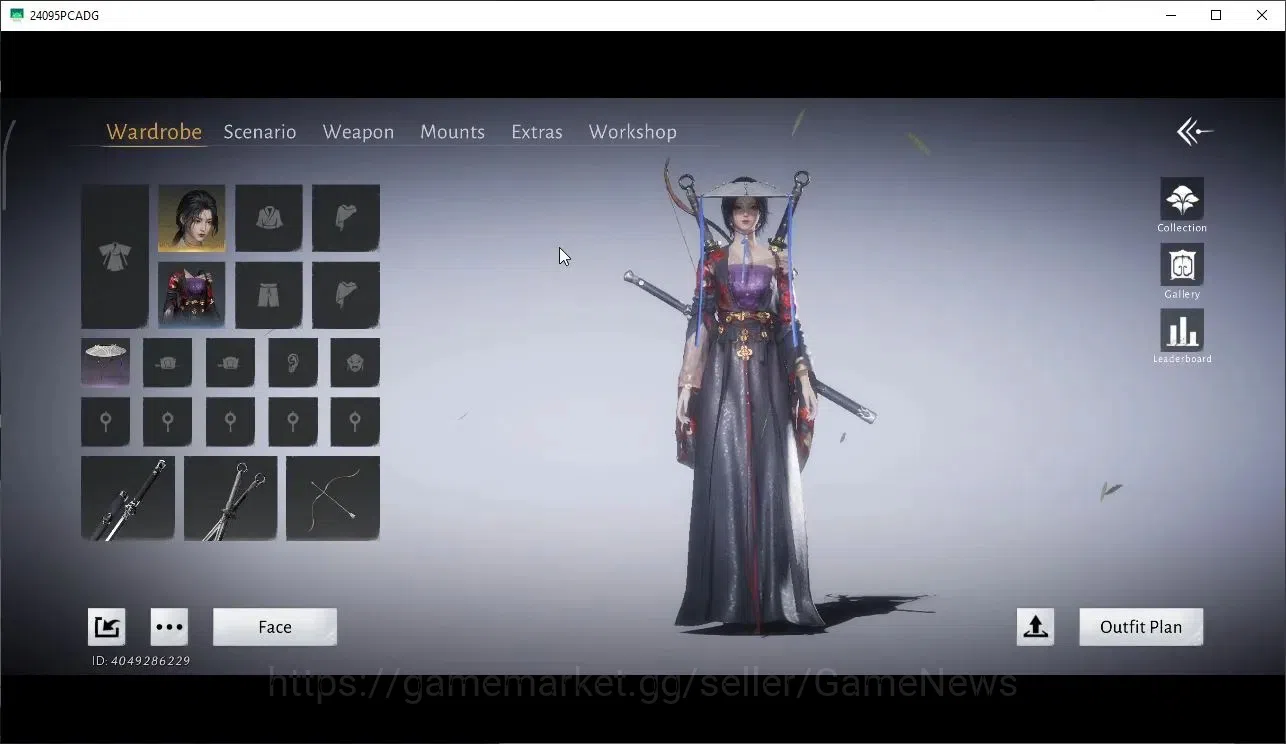Select the ear accessory slot
1286x744 pixels.
[x=293, y=362]
